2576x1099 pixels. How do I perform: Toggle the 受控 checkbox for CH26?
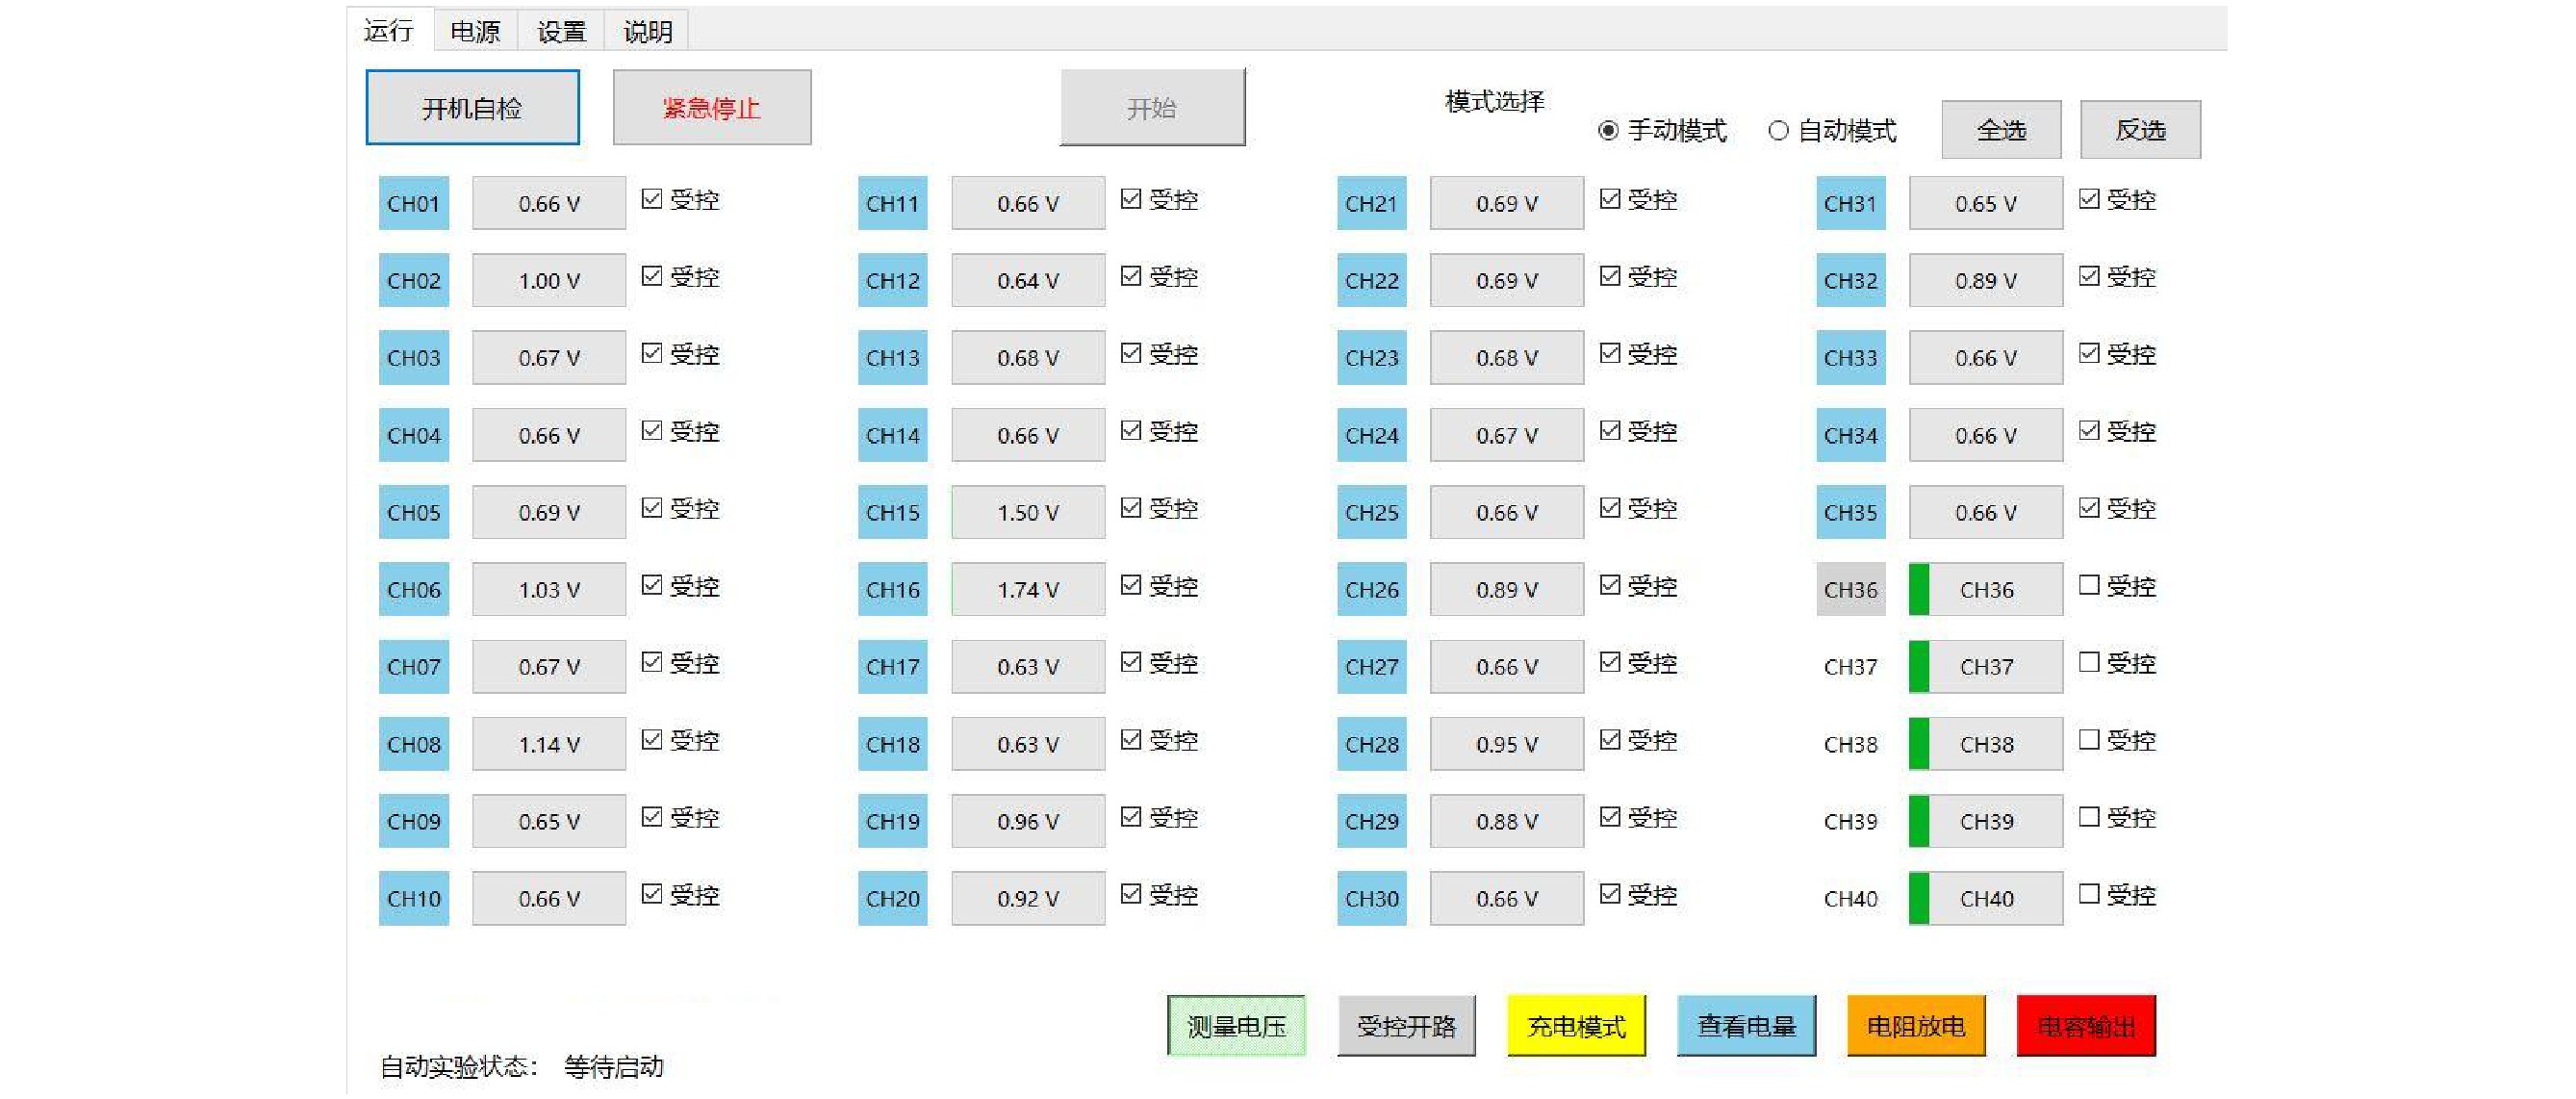[x=1610, y=585]
